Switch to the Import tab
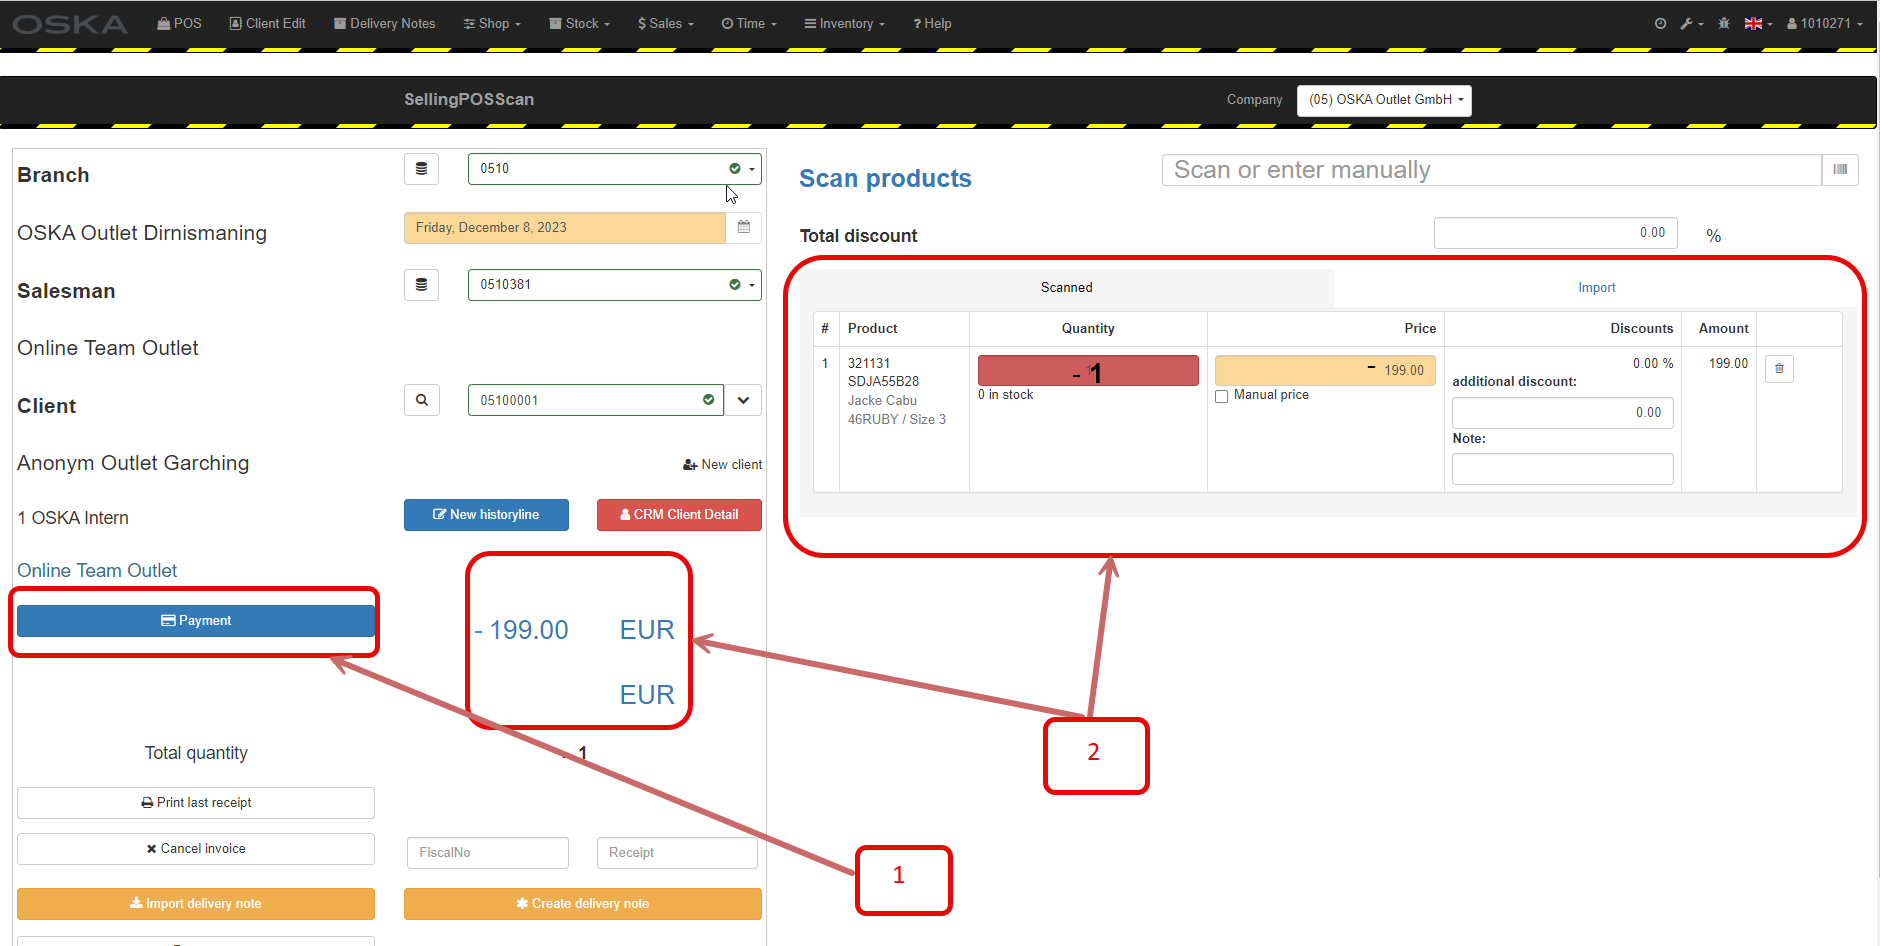1880x946 pixels. (1597, 288)
